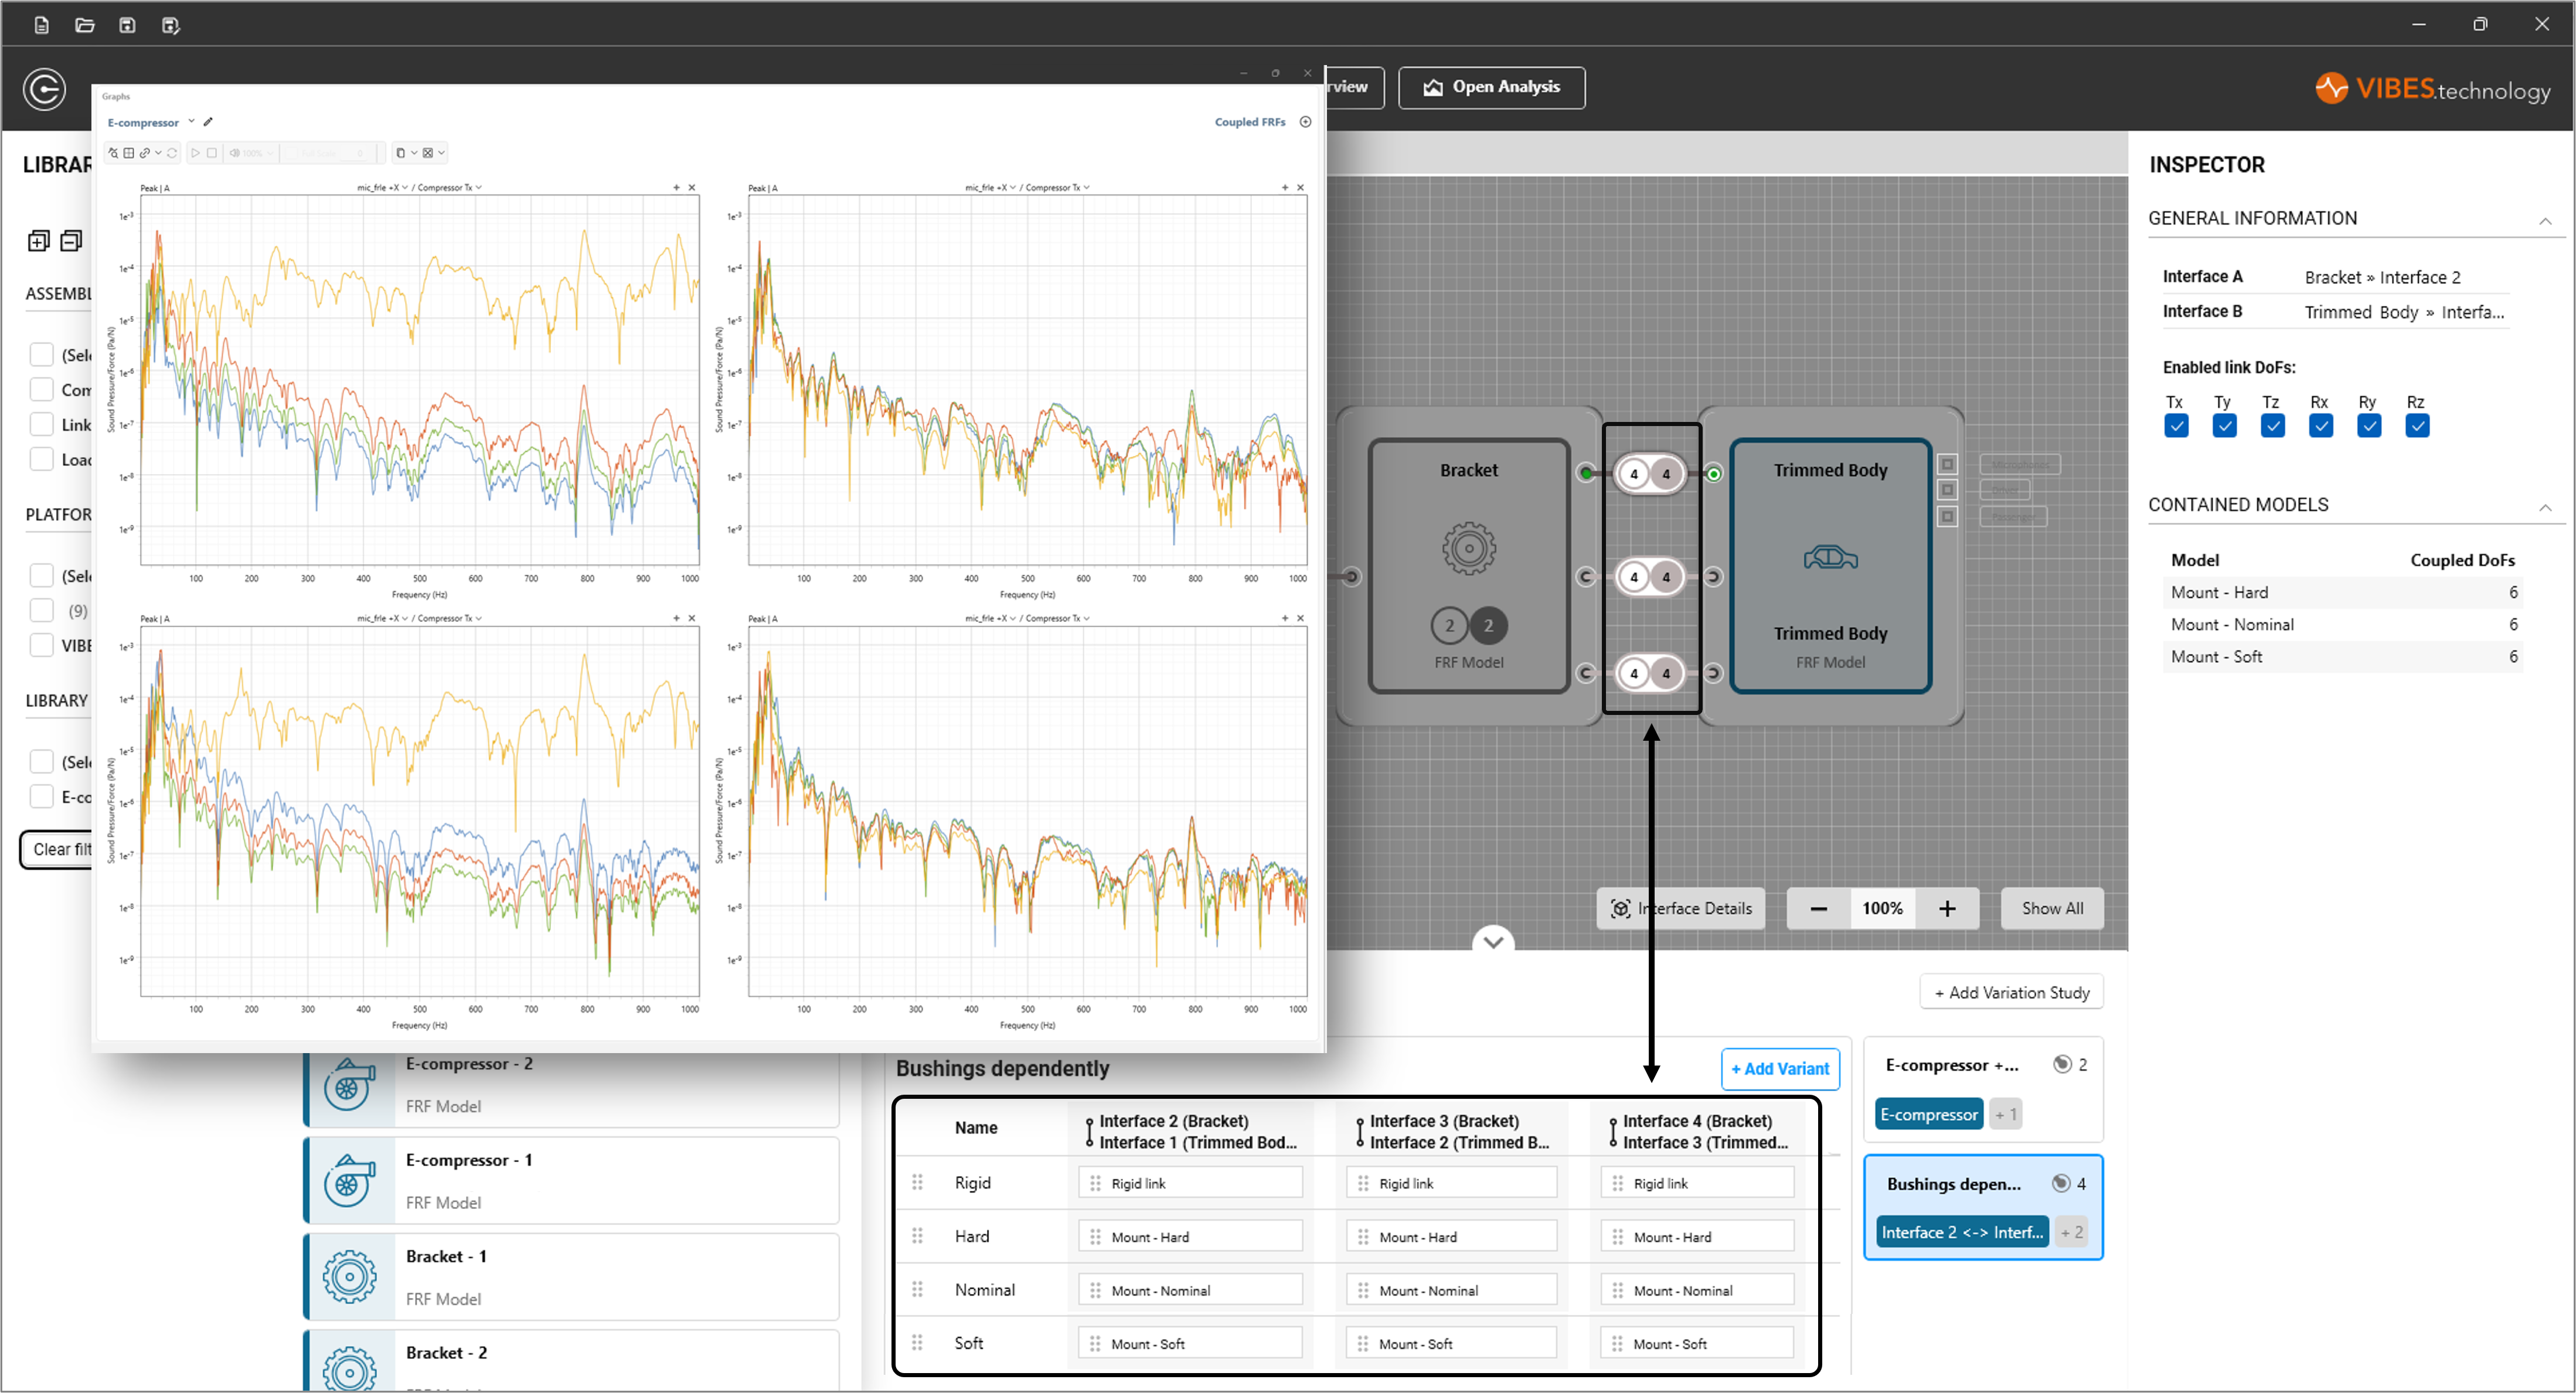Collapse the General Information section
This screenshot has width=2576, height=1393.
pos(2545,221)
